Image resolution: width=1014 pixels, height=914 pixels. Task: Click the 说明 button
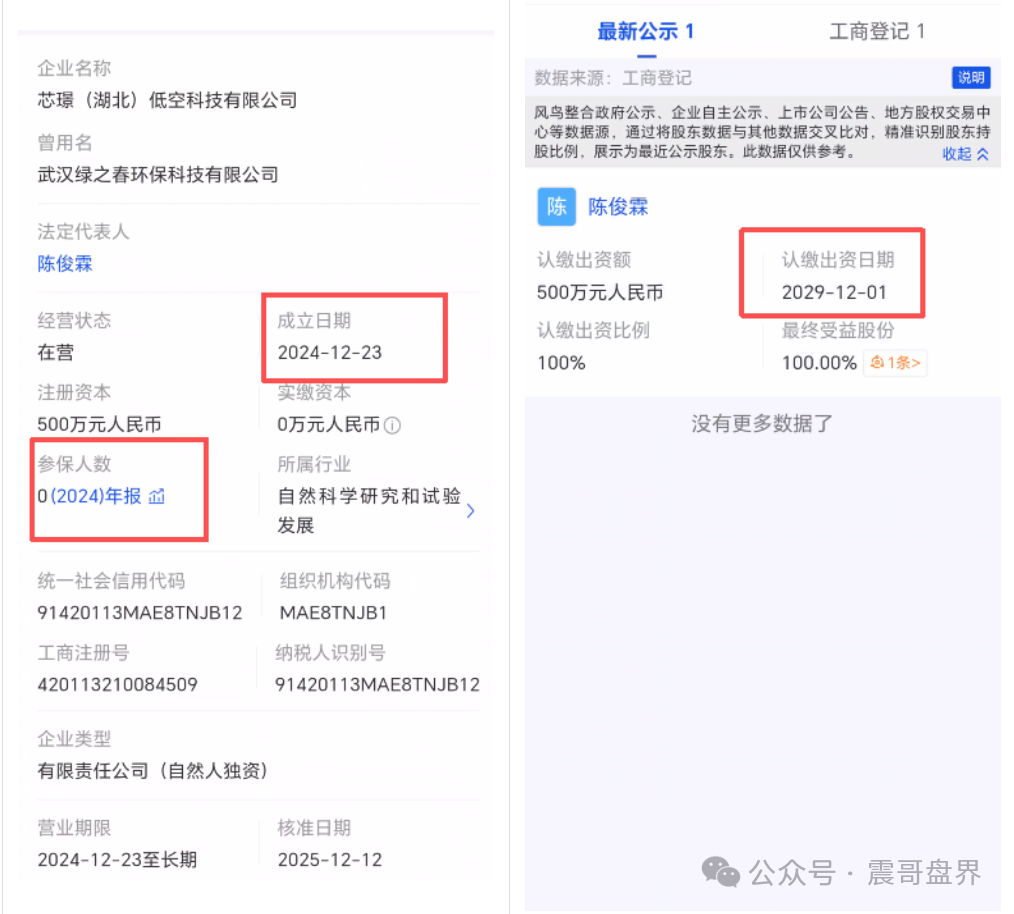pyautogui.click(x=969, y=77)
